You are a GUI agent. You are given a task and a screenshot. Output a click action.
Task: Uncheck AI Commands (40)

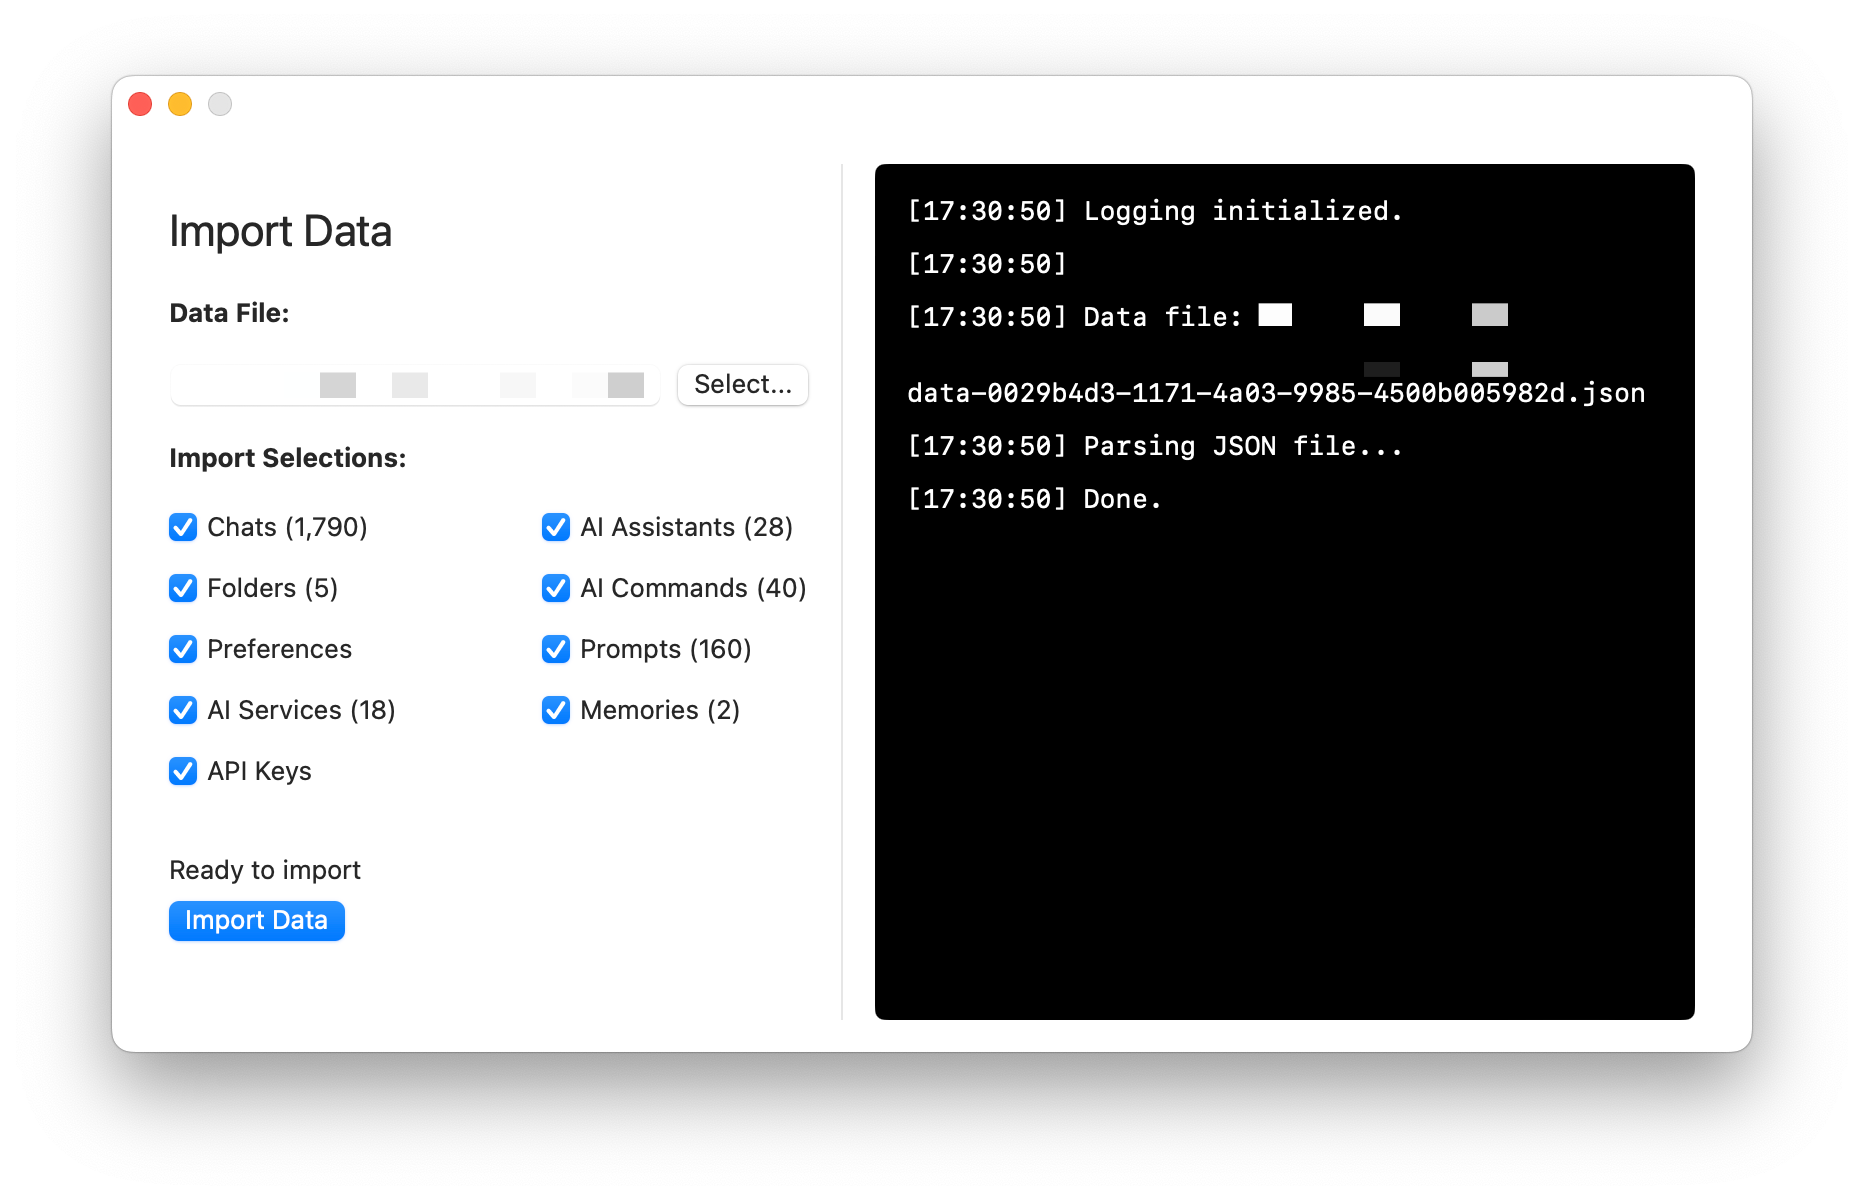556,588
